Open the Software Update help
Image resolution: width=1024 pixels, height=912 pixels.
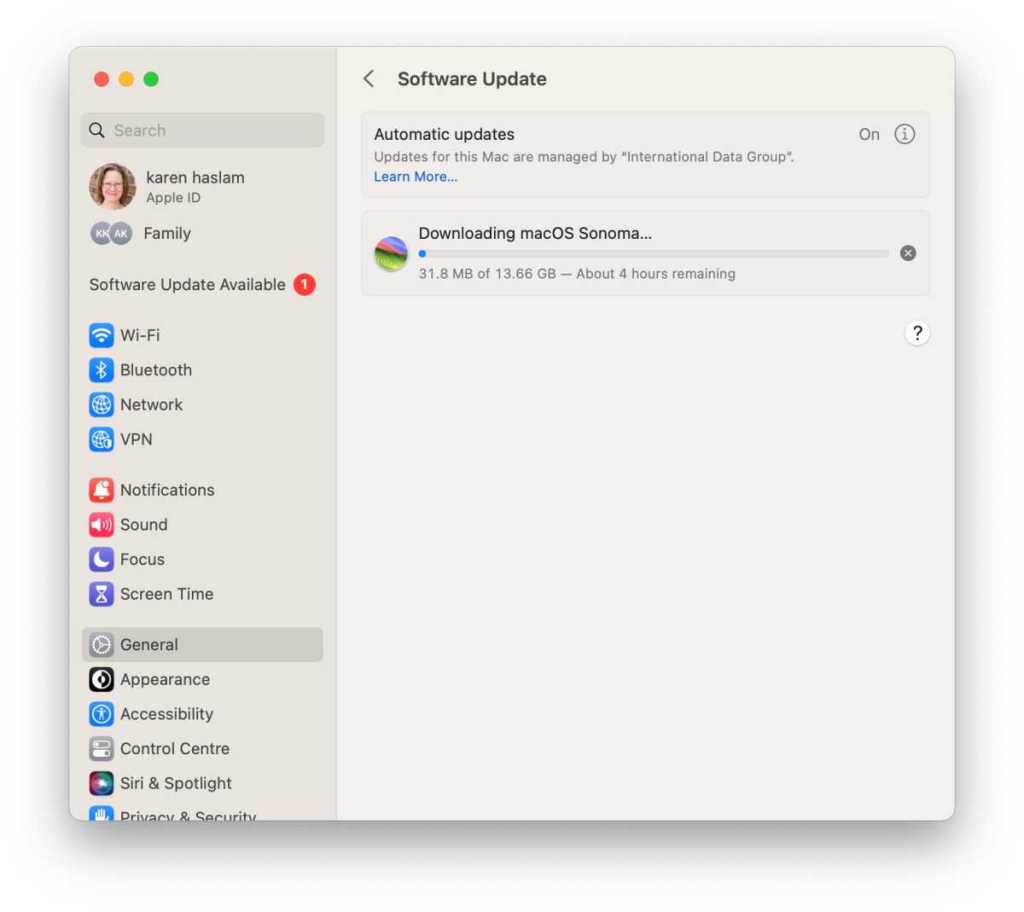click(x=917, y=333)
